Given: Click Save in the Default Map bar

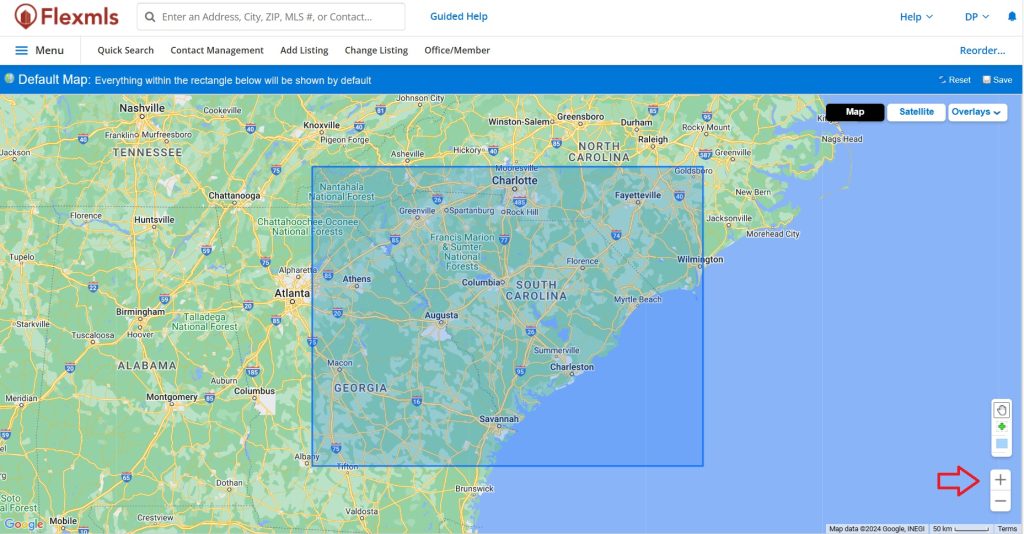Looking at the screenshot, I should tap(997, 80).
